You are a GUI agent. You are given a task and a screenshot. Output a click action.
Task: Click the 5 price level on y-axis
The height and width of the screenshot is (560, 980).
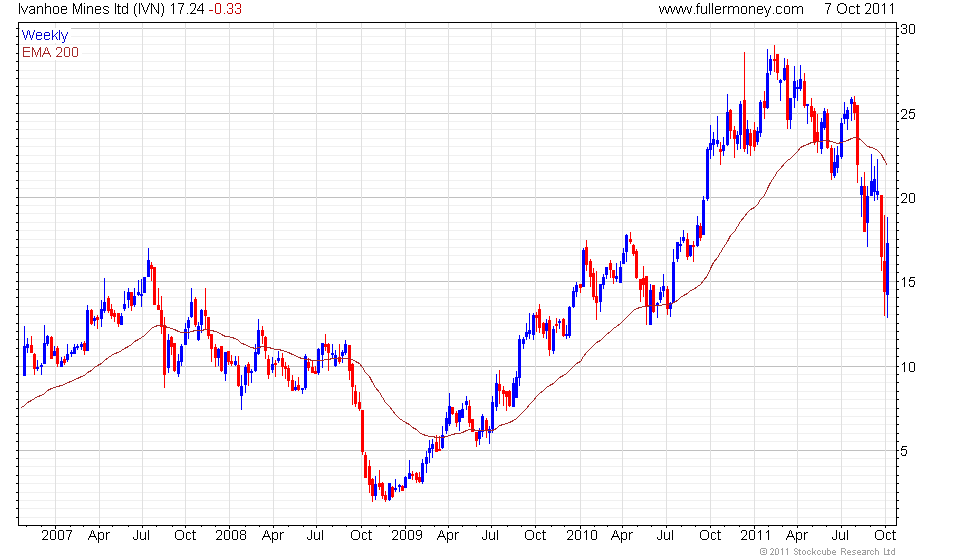904,450
